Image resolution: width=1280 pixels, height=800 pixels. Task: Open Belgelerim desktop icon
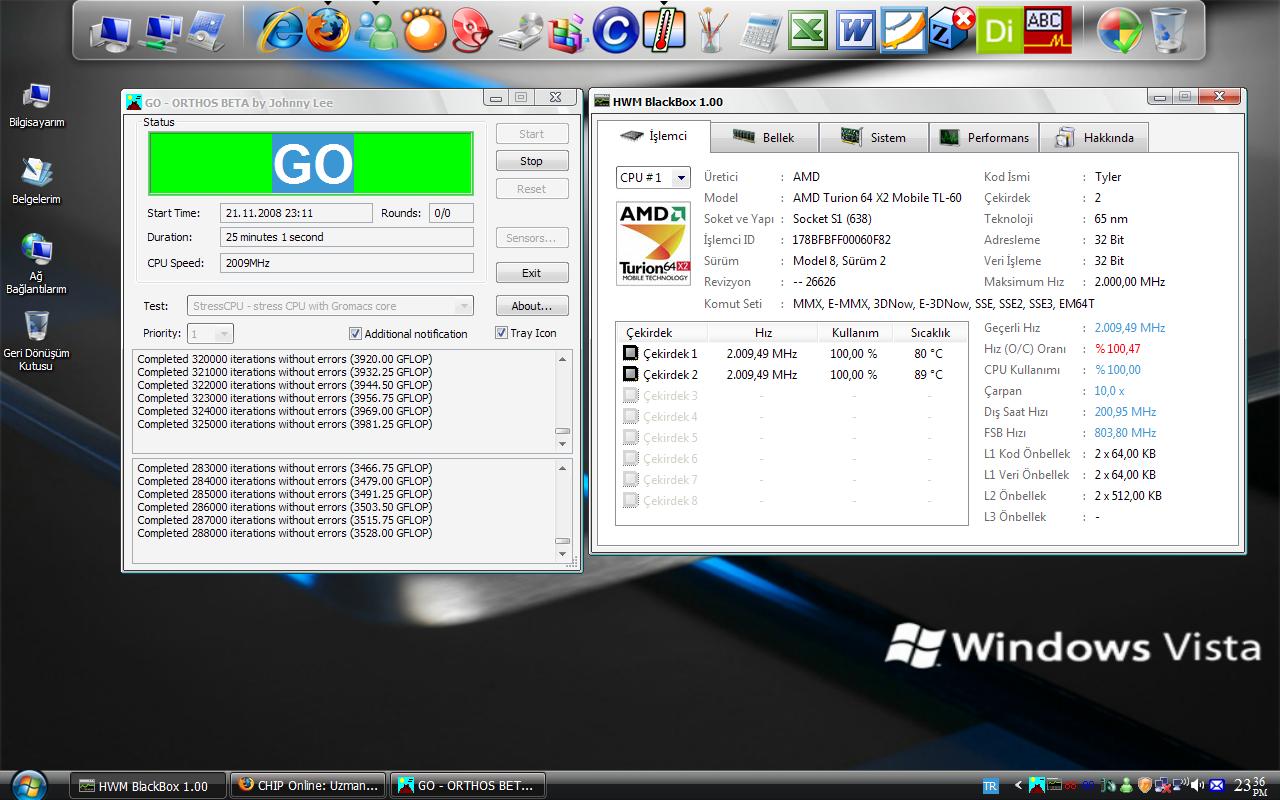point(36,181)
